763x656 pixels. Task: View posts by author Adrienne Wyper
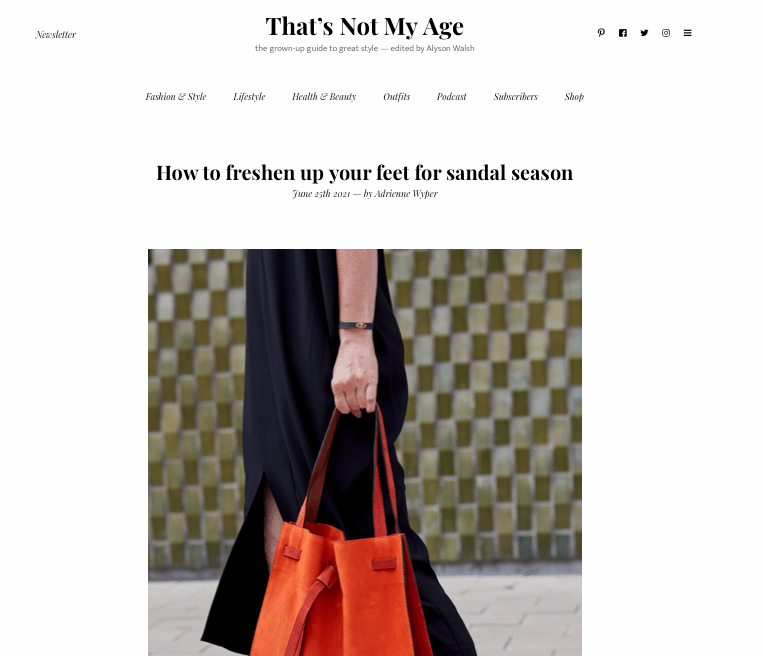pyautogui.click(x=406, y=193)
